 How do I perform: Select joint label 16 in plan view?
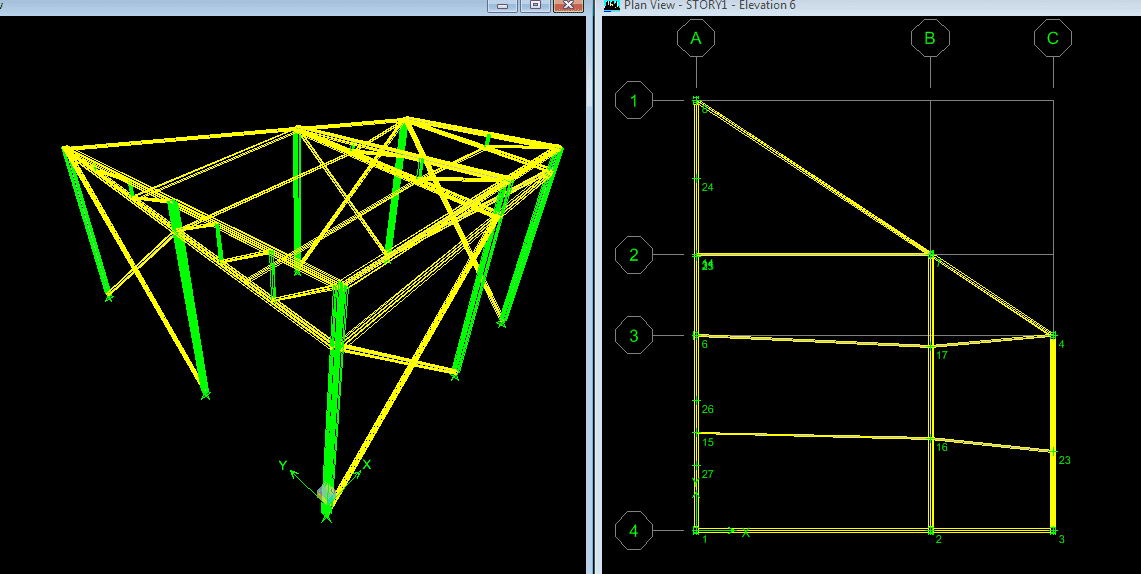pyautogui.click(x=942, y=447)
